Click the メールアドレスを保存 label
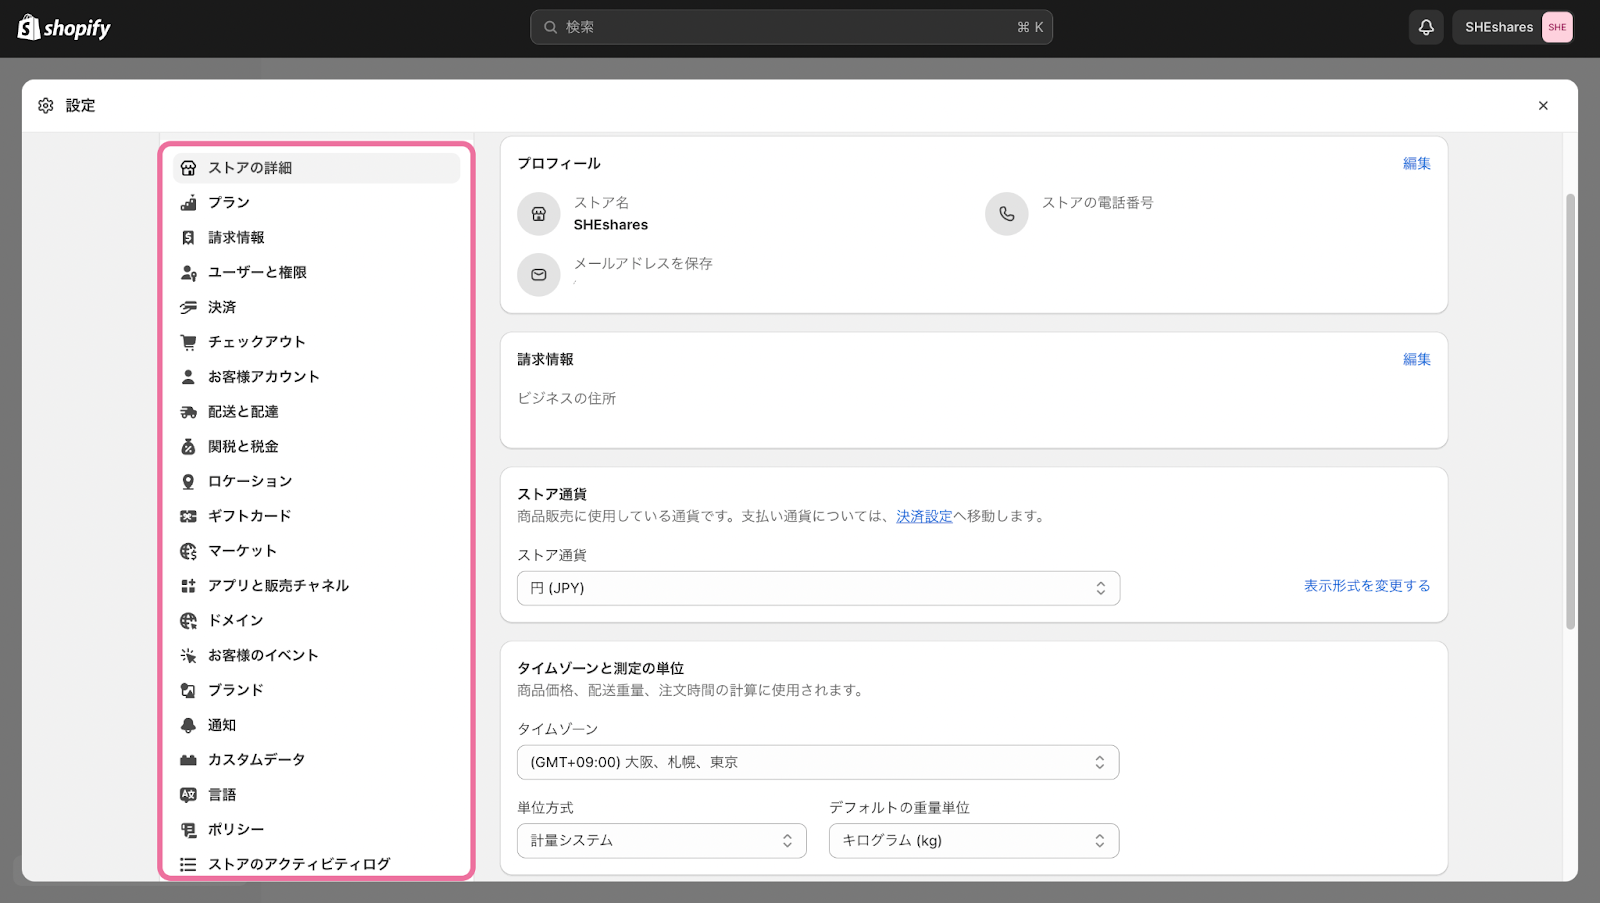The width and height of the screenshot is (1600, 903). [x=643, y=264]
